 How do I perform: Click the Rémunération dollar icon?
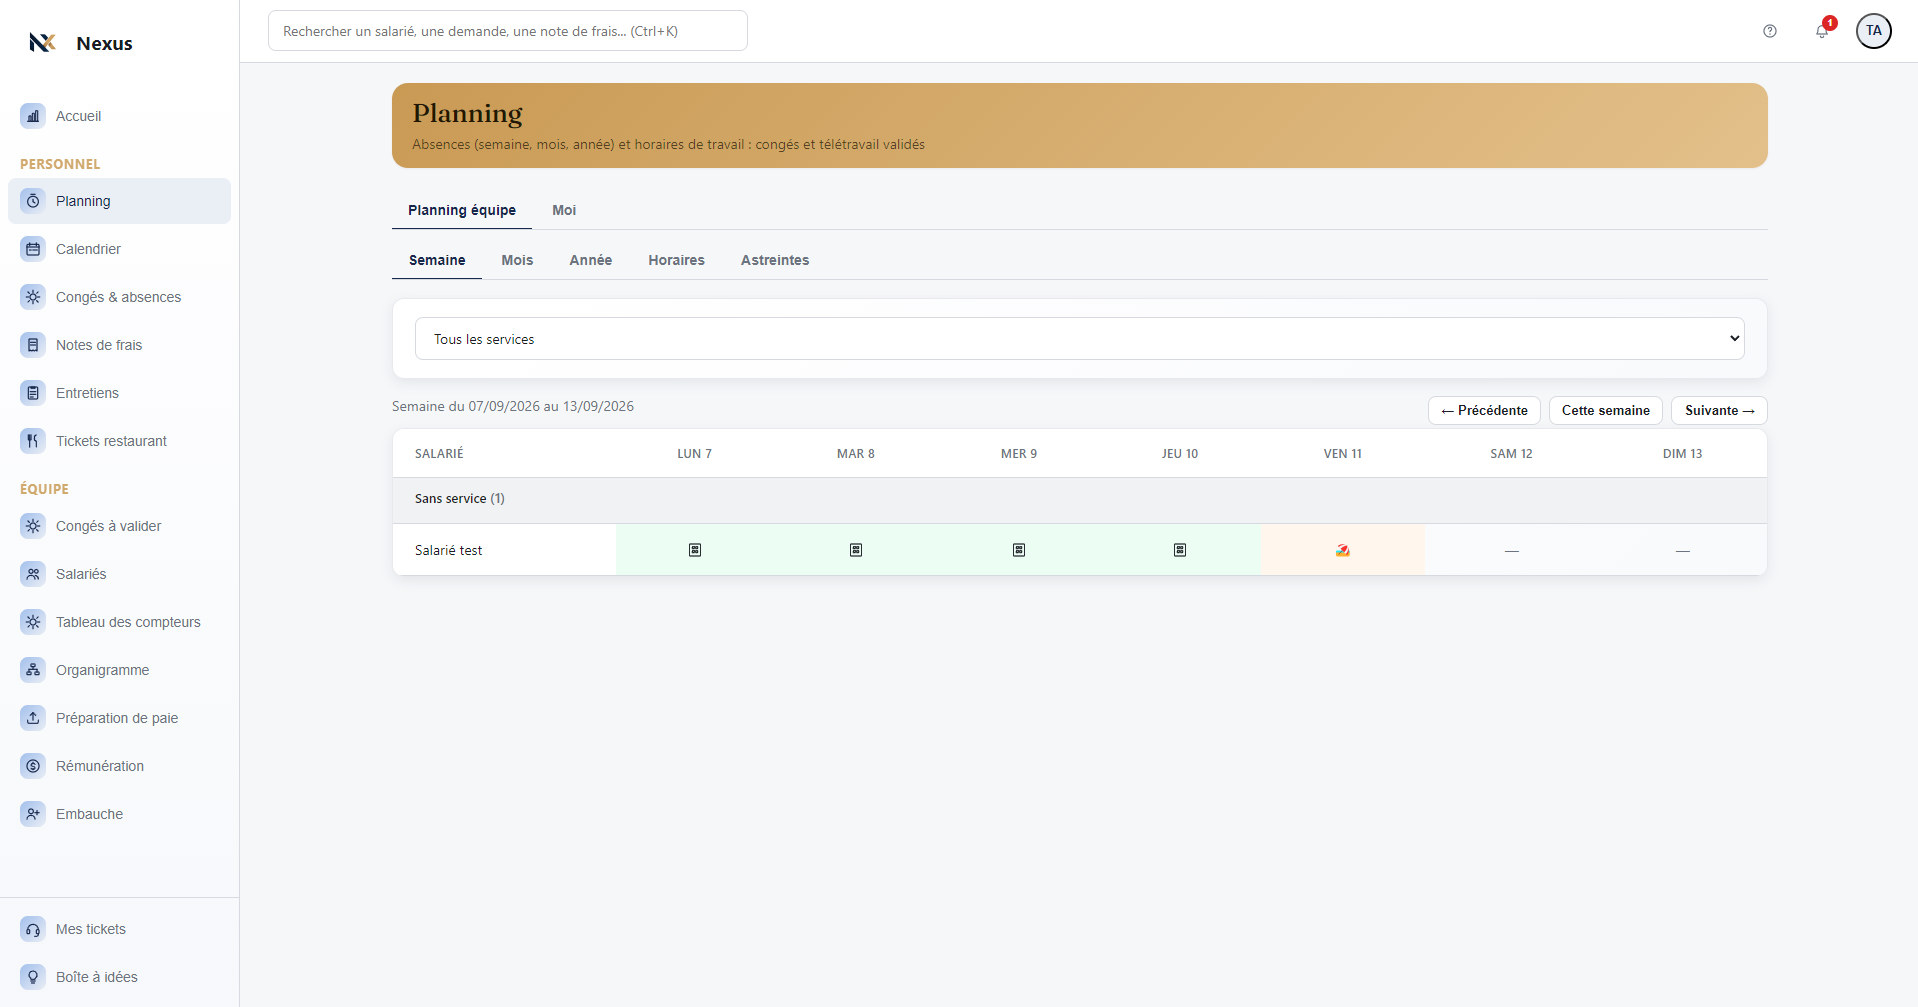click(x=33, y=766)
